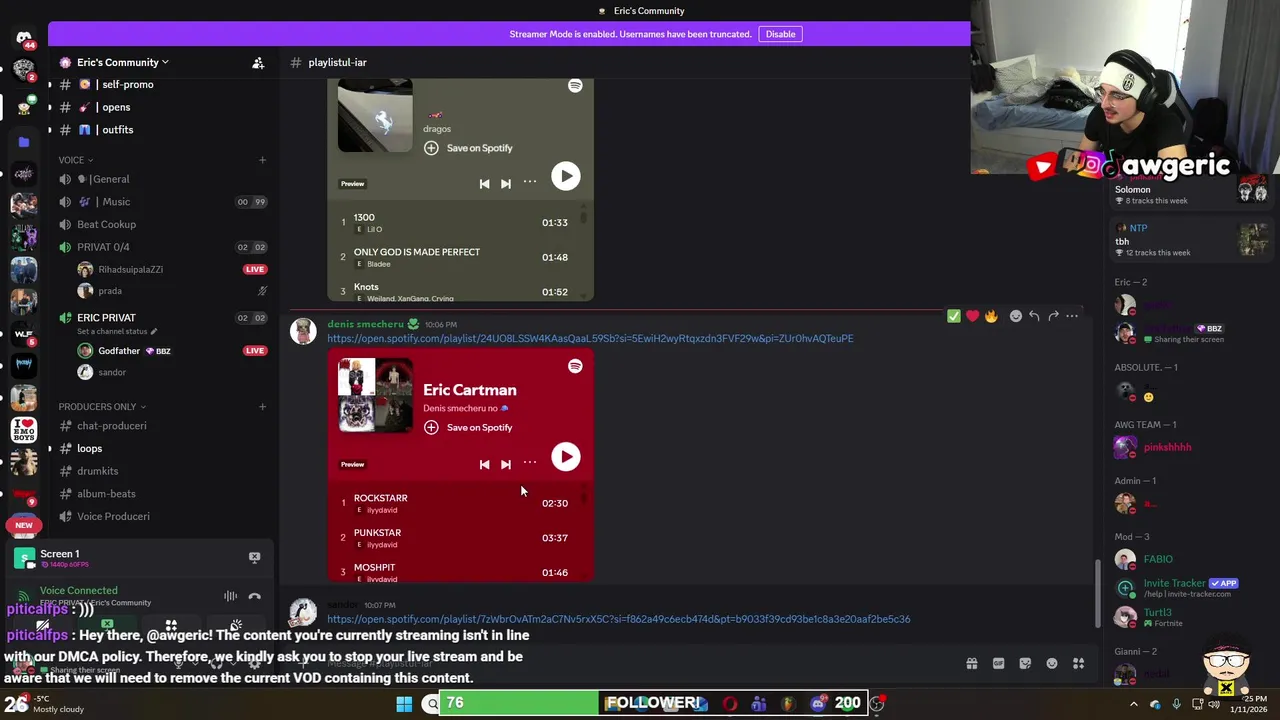React with green checkmark emoji

point(954,316)
